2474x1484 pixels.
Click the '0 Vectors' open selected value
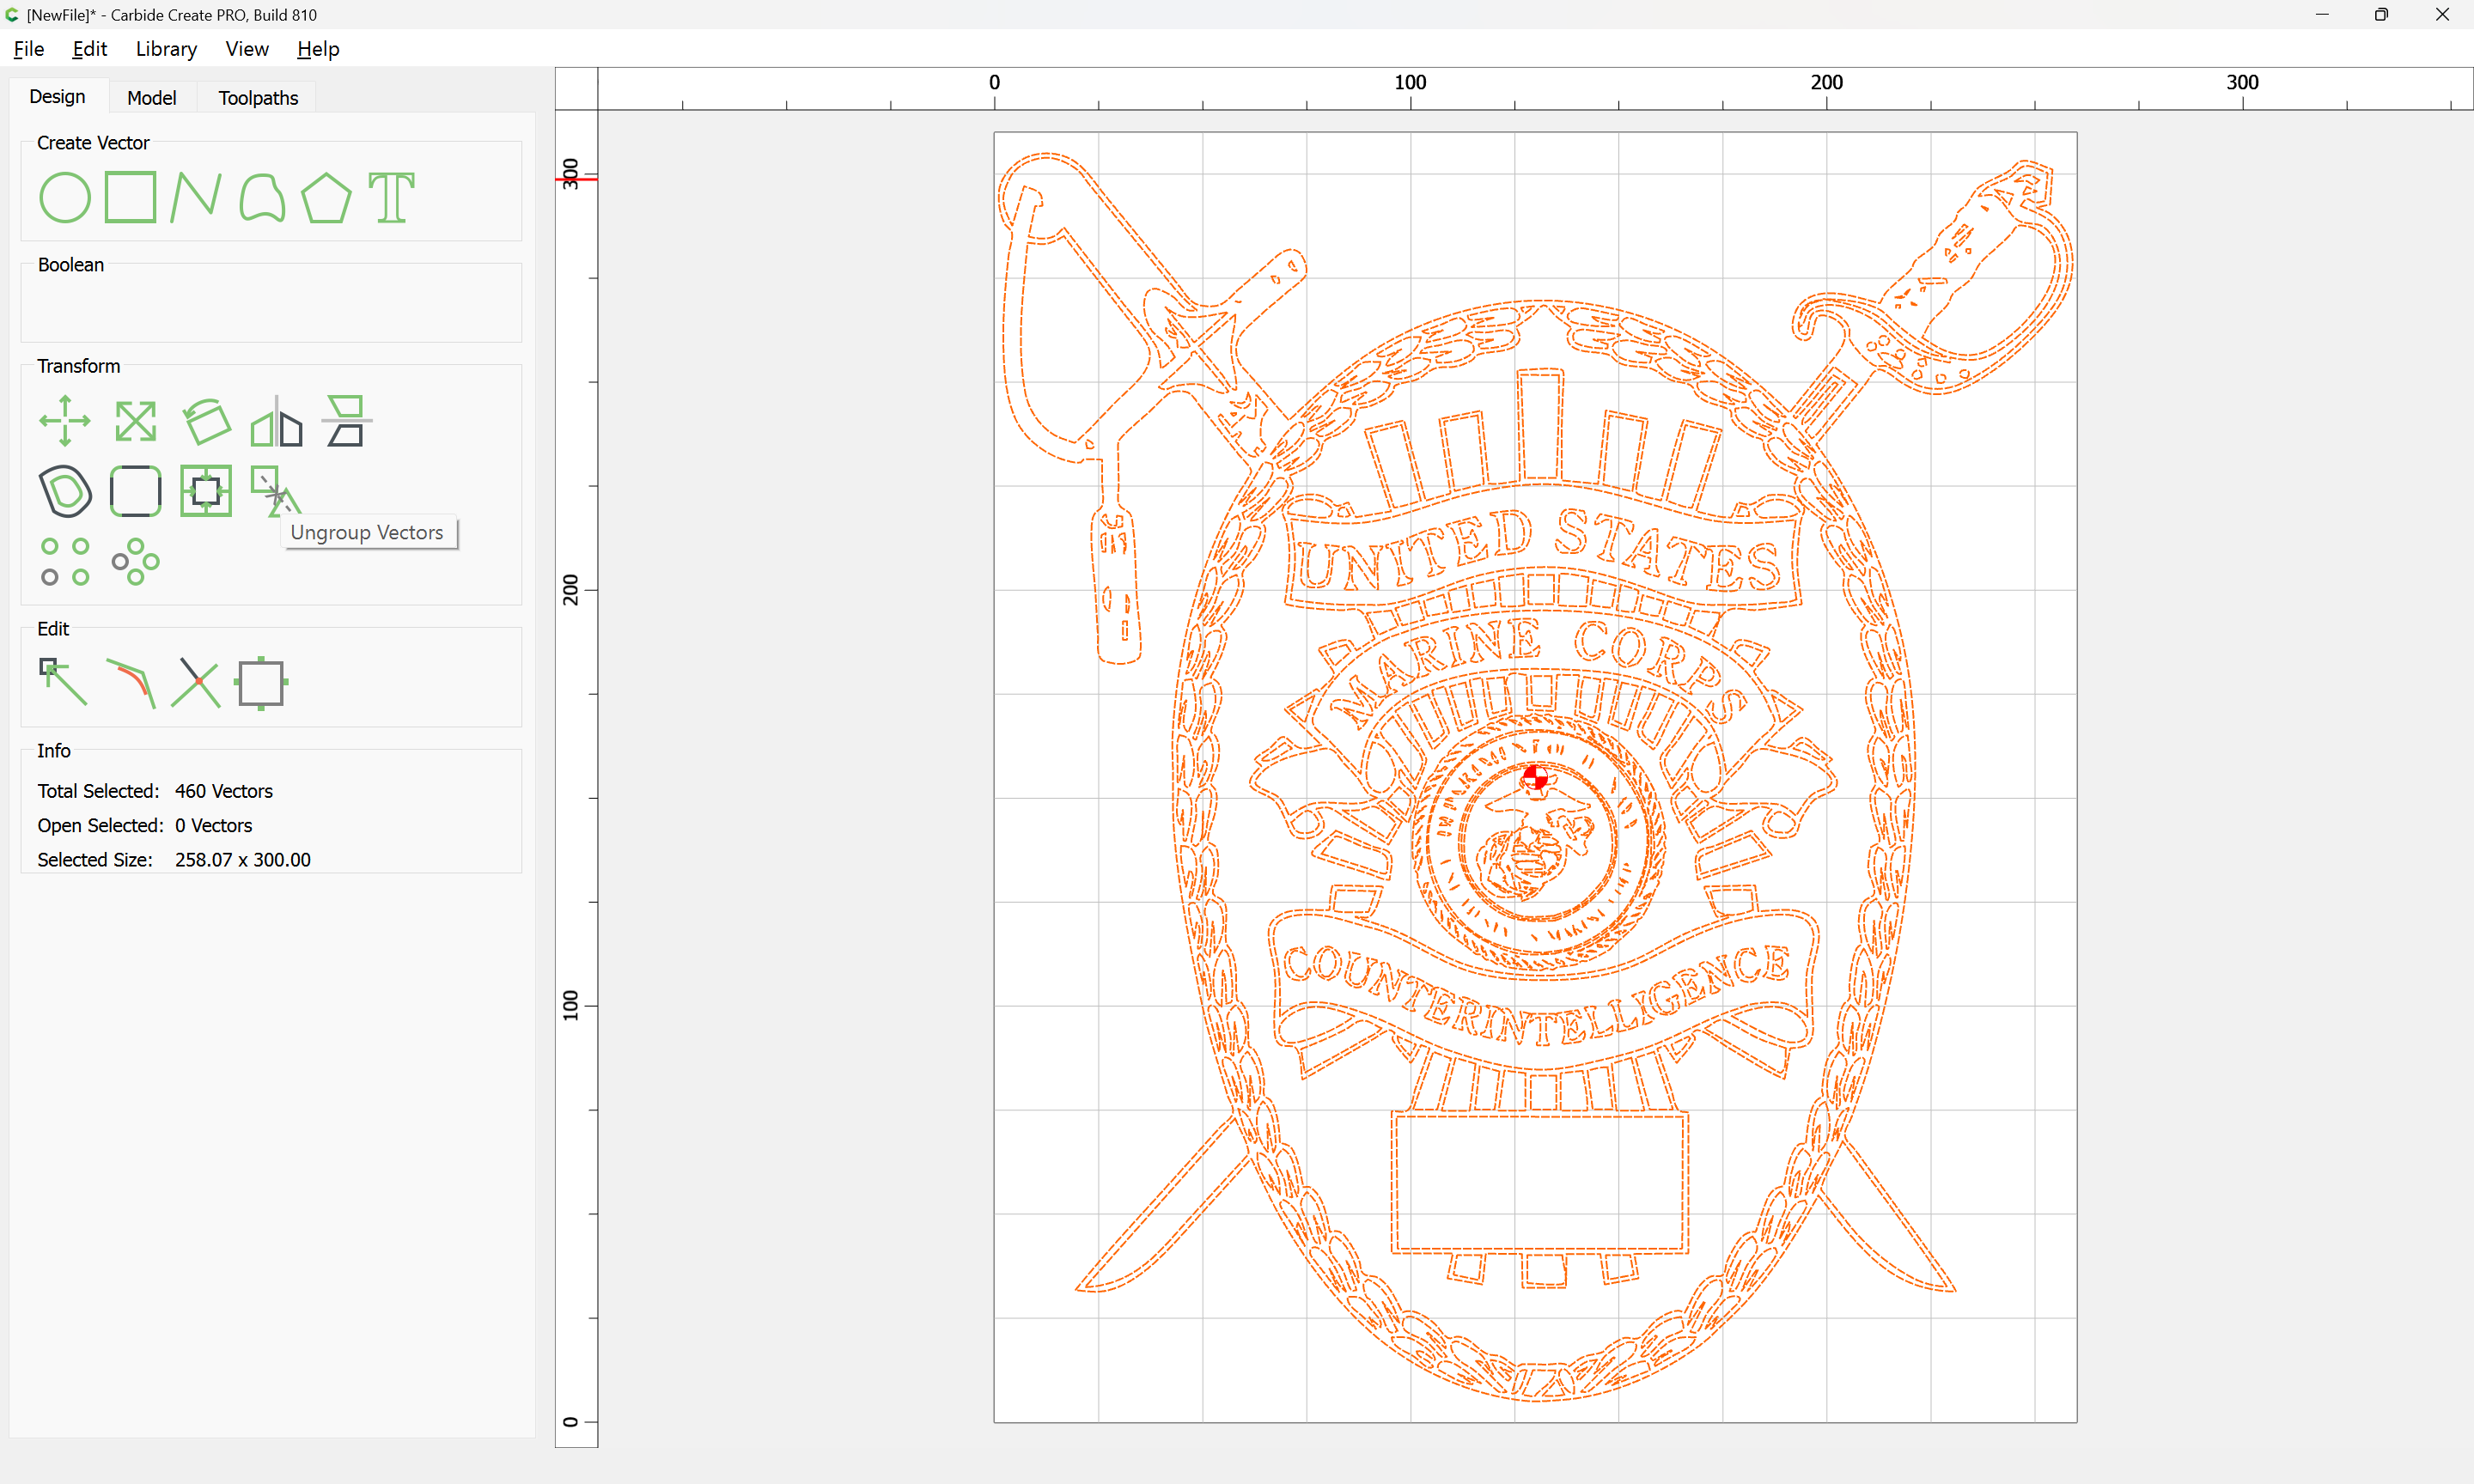point(214,825)
